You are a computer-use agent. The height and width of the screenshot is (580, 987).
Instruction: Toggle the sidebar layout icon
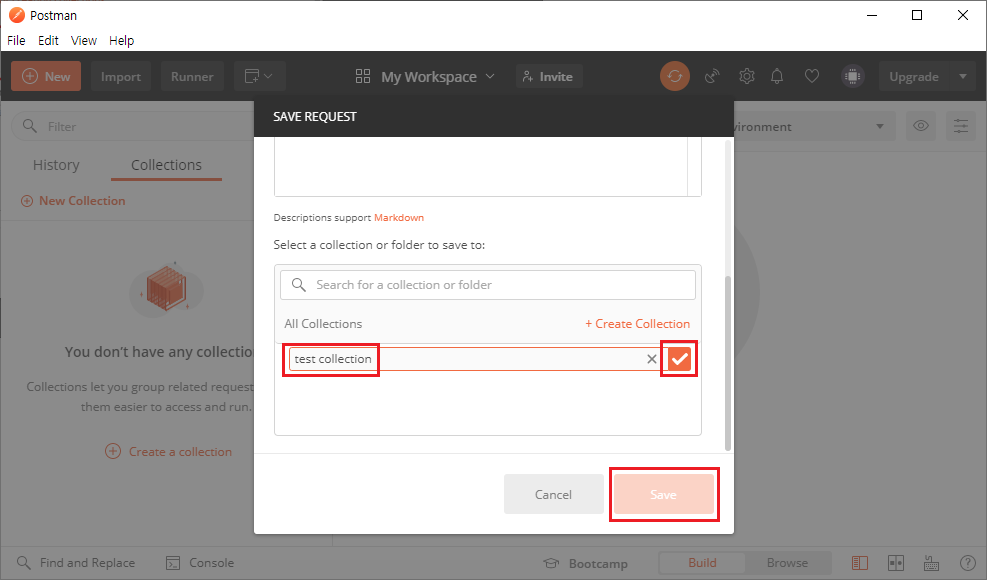tap(860, 562)
